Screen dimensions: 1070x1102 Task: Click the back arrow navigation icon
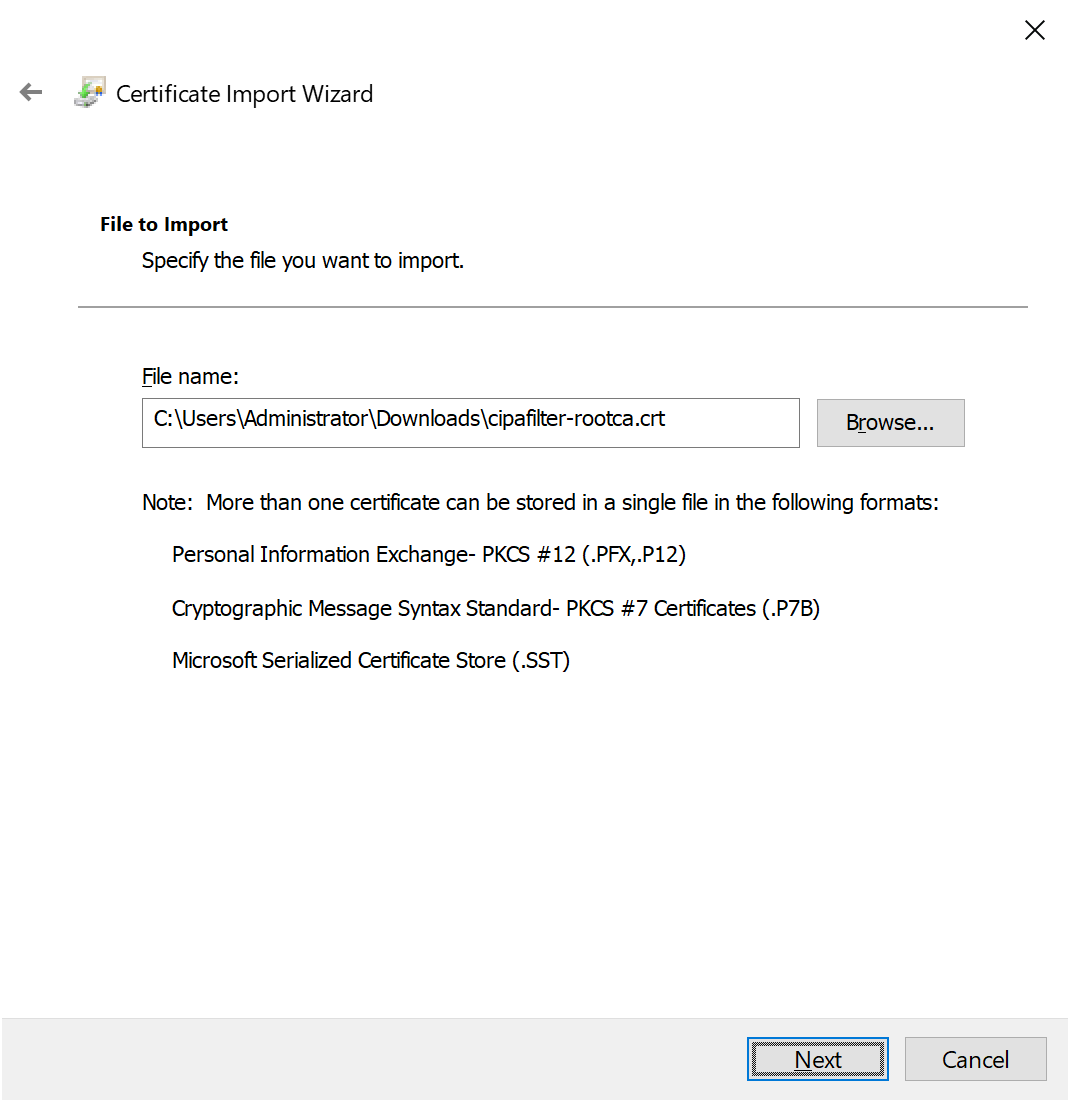pyautogui.click(x=30, y=92)
